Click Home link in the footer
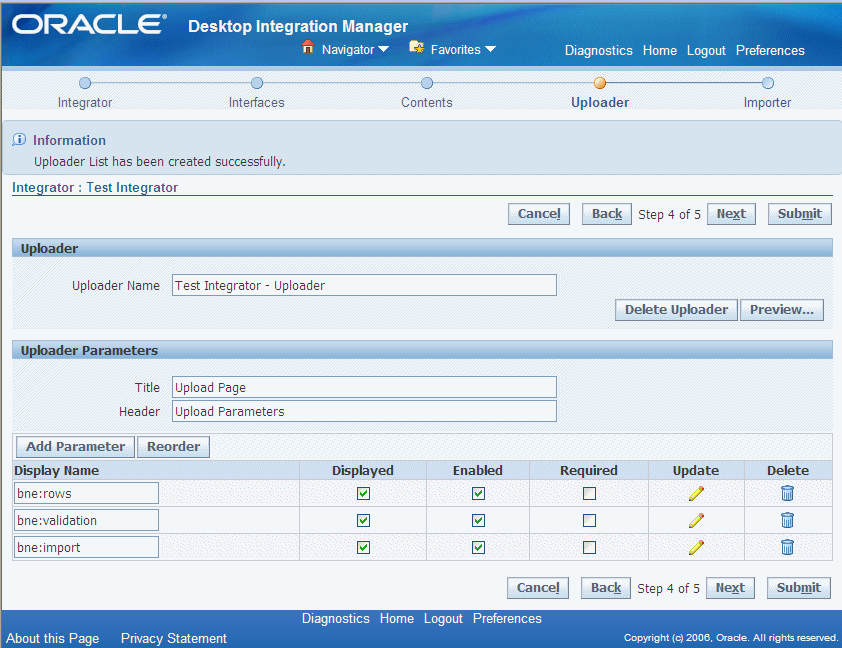 (397, 618)
